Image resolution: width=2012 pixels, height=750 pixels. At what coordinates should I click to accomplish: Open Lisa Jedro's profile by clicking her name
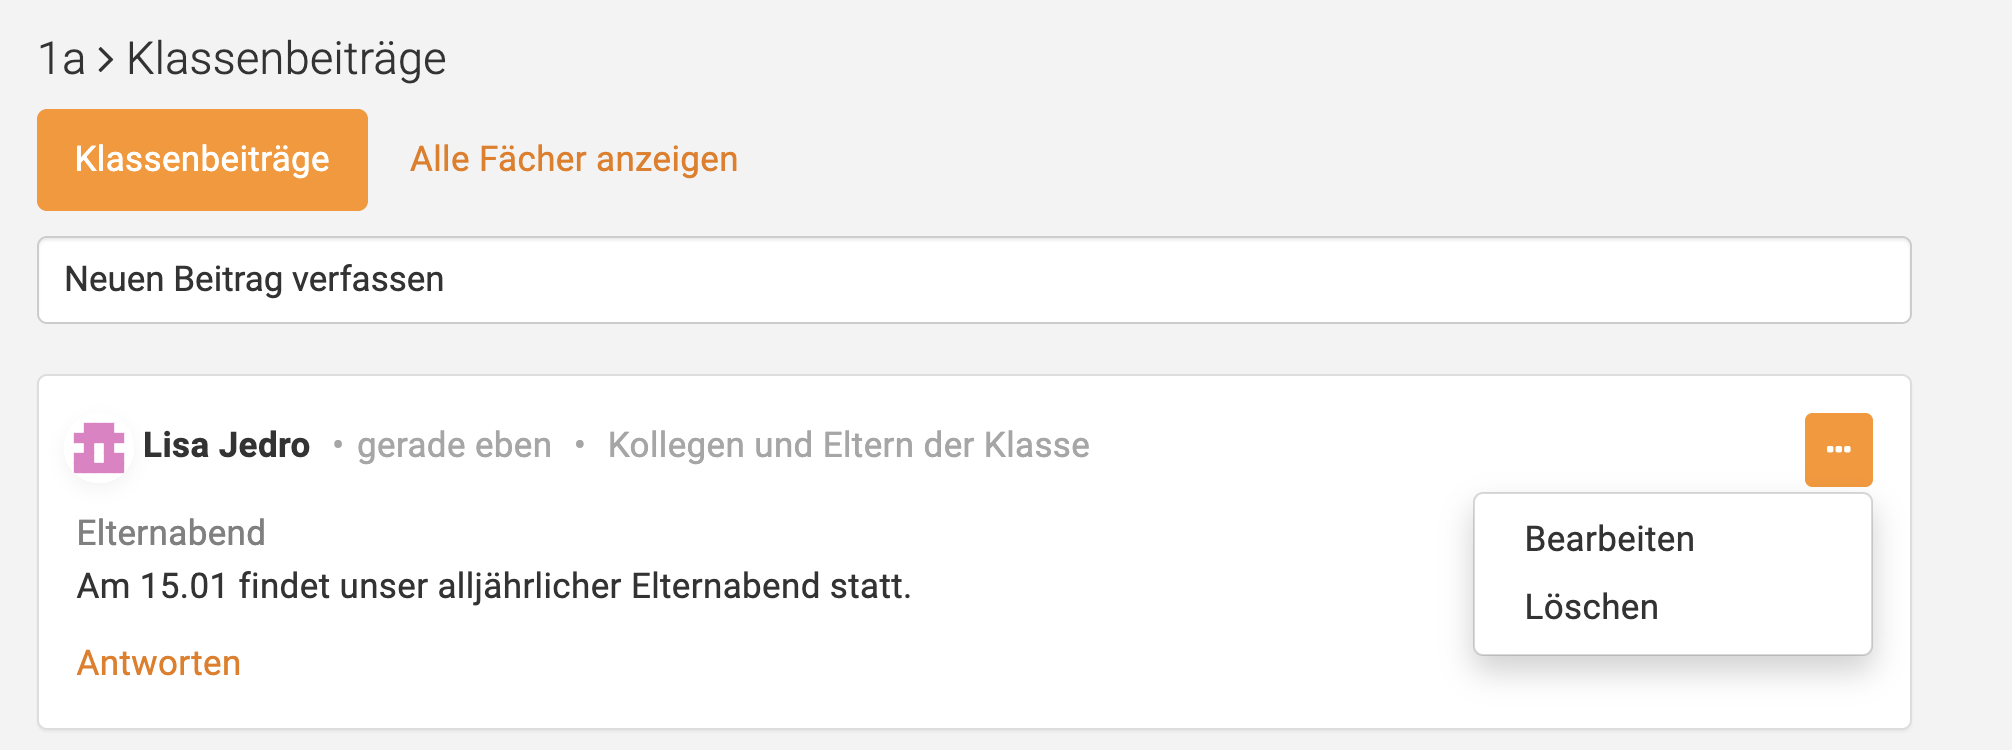[225, 445]
